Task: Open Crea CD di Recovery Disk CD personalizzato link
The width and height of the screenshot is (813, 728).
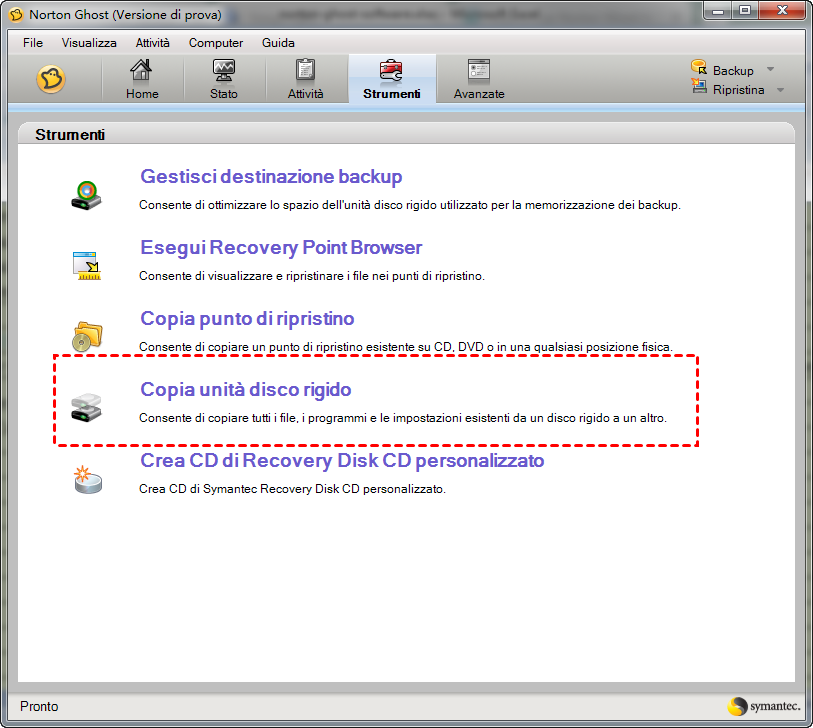Action: click(x=342, y=460)
